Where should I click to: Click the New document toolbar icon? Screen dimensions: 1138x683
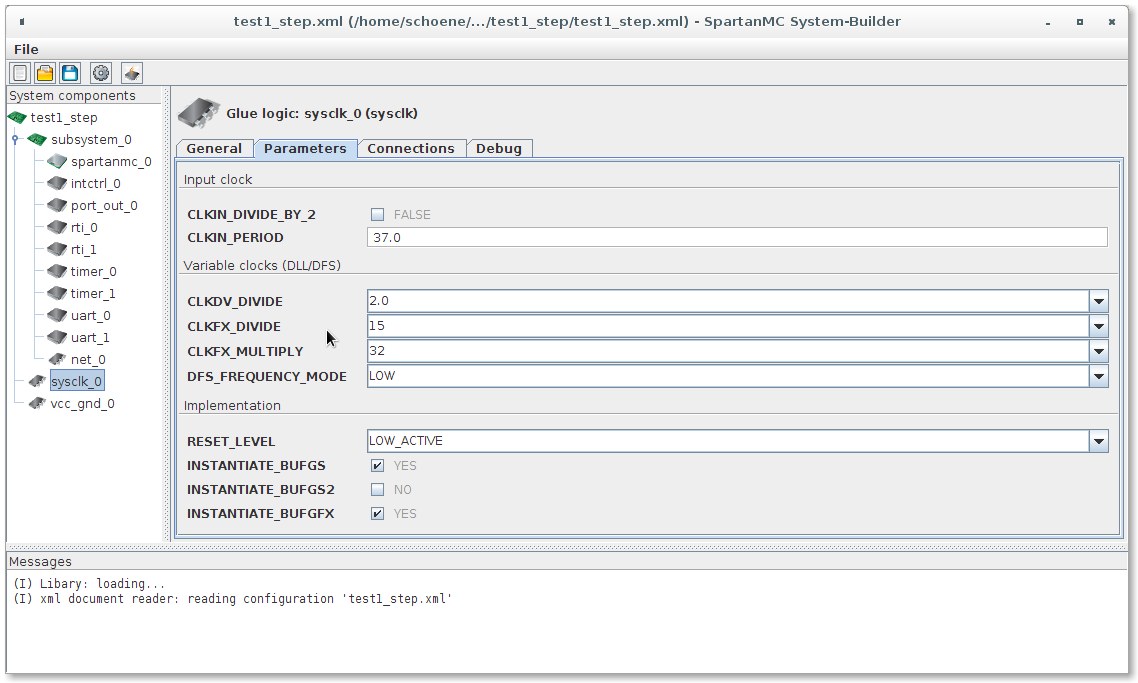(20, 73)
